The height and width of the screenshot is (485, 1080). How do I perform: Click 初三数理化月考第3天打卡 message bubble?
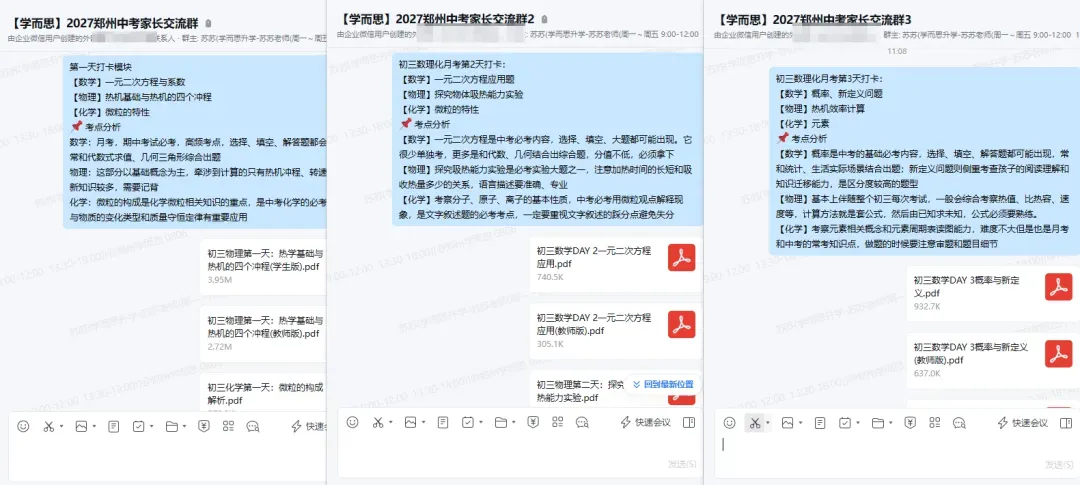pos(924,161)
